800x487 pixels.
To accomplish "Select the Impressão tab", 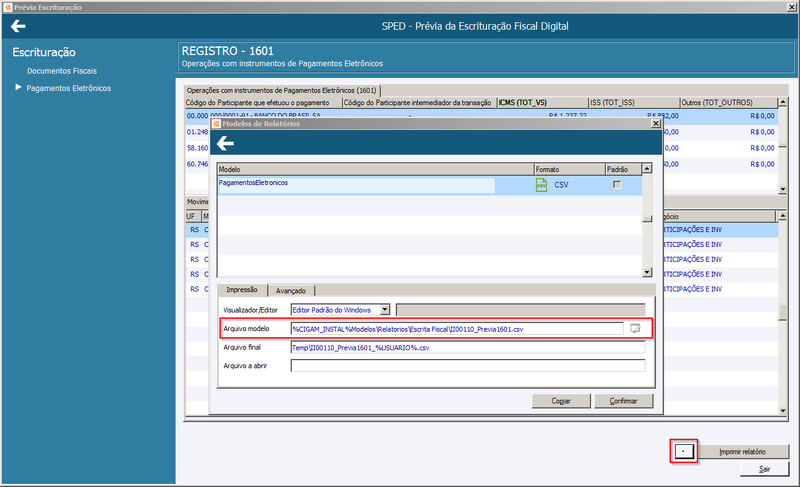I will point(242,290).
